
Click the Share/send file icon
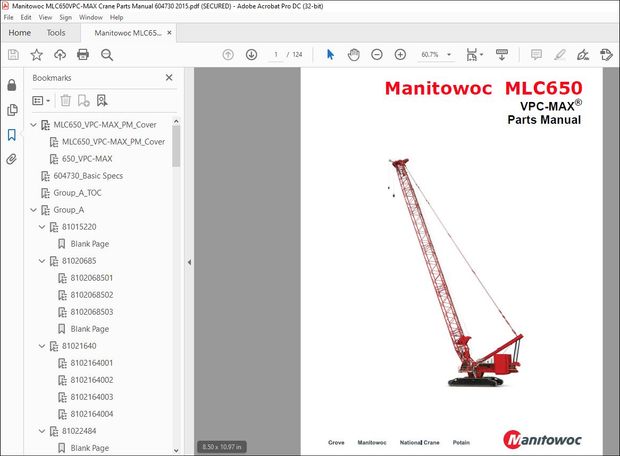coord(606,55)
